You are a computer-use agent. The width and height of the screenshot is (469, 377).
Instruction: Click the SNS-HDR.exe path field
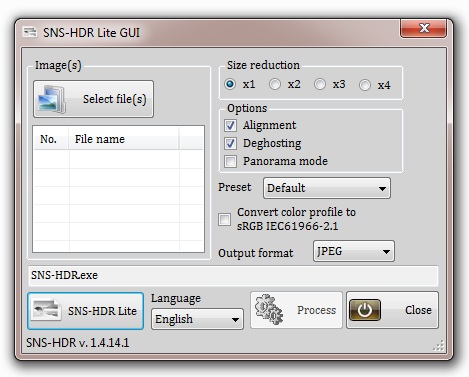(233, 275)
